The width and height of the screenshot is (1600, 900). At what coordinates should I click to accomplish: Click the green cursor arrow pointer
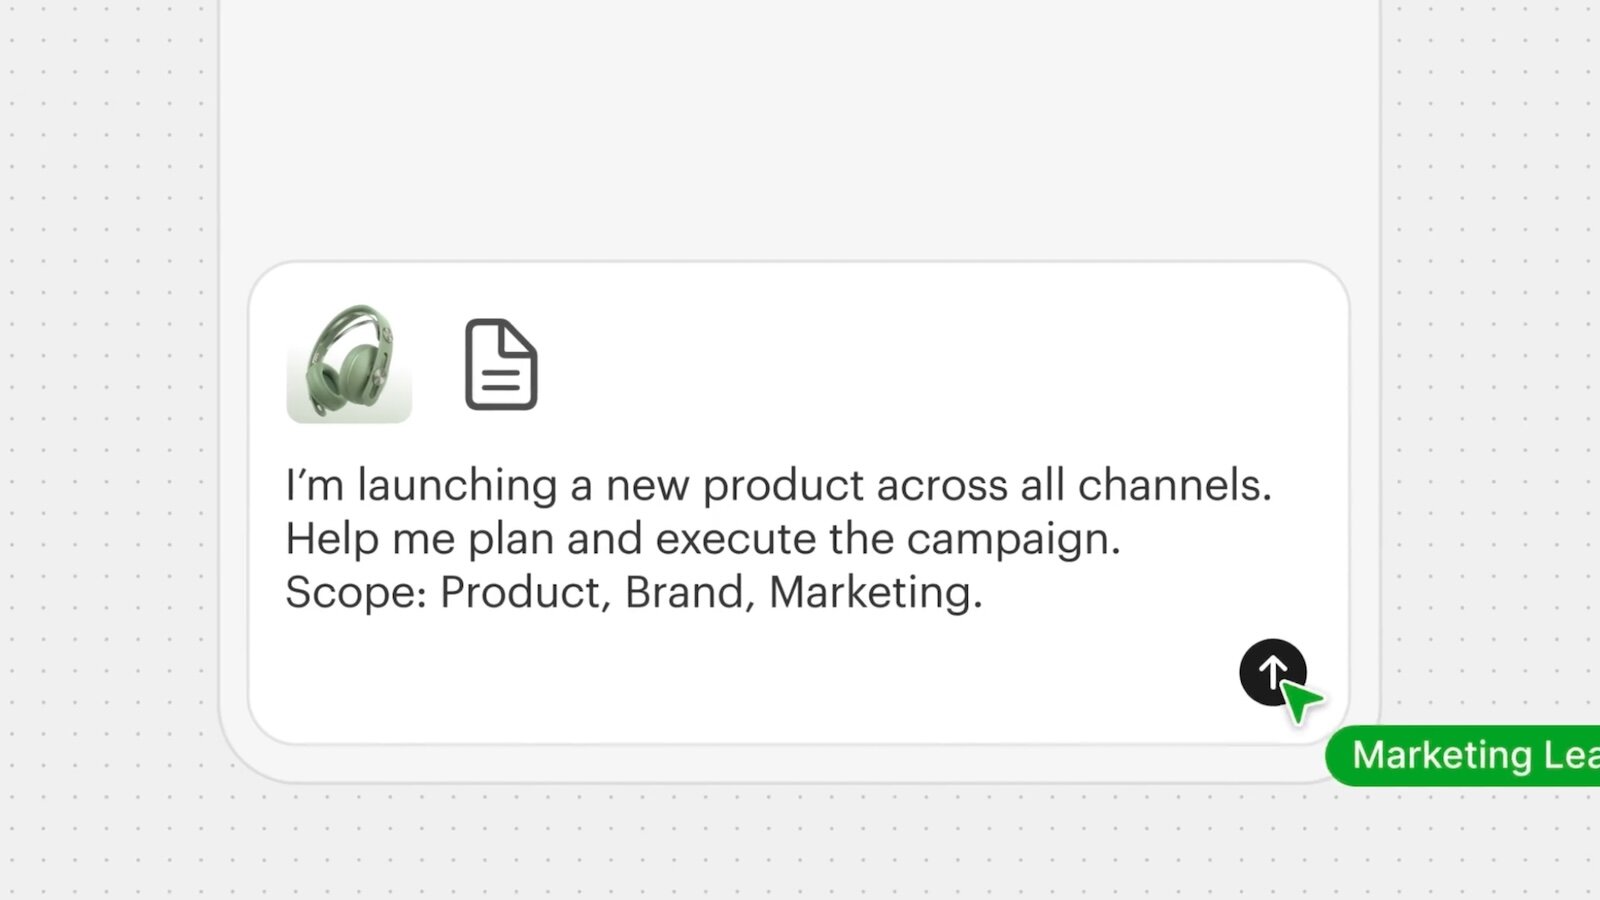click(1300, 701)
